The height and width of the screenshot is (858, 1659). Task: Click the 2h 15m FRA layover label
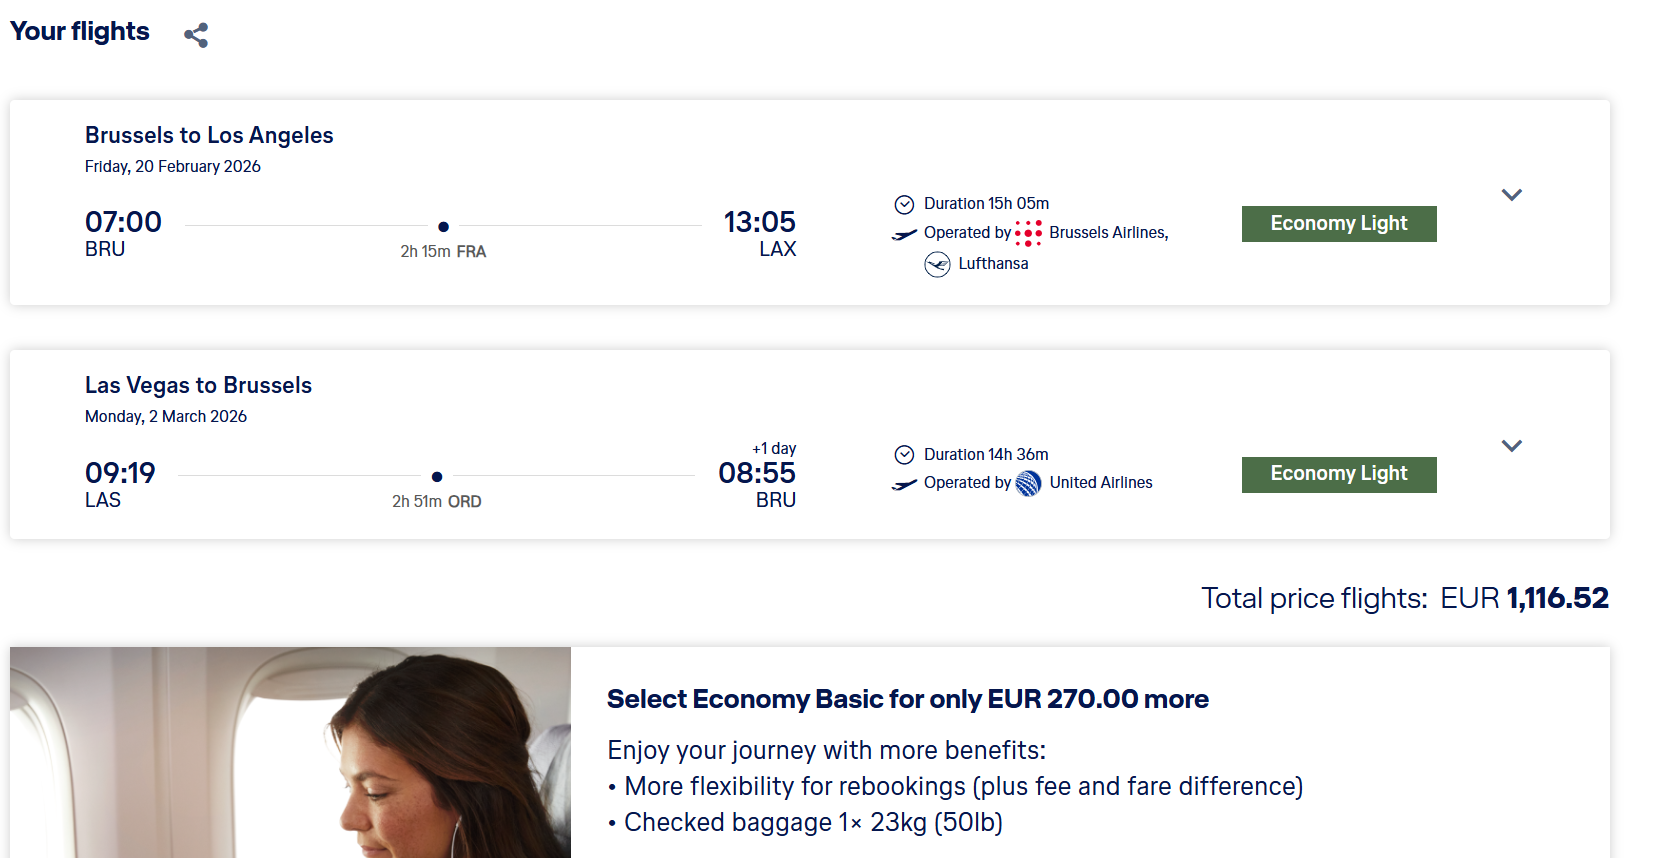pyautogui.click(x=443, y=252)
